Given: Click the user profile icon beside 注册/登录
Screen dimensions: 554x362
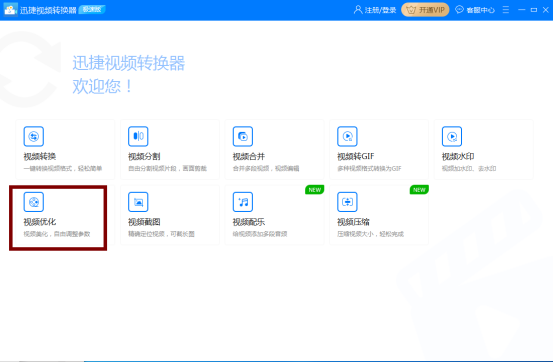Looking at the screenshot, I should pos(358,10).
